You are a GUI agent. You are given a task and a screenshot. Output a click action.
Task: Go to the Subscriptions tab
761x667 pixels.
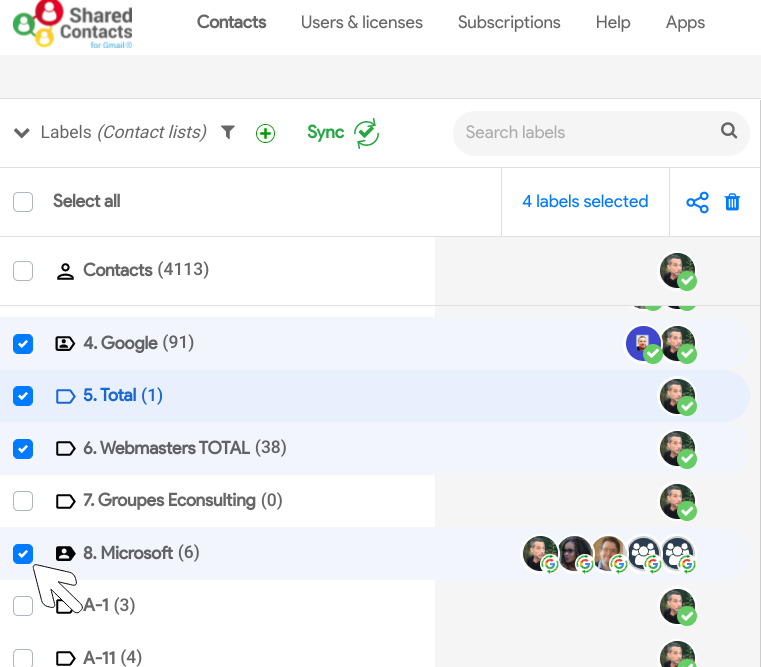point(509,22)
